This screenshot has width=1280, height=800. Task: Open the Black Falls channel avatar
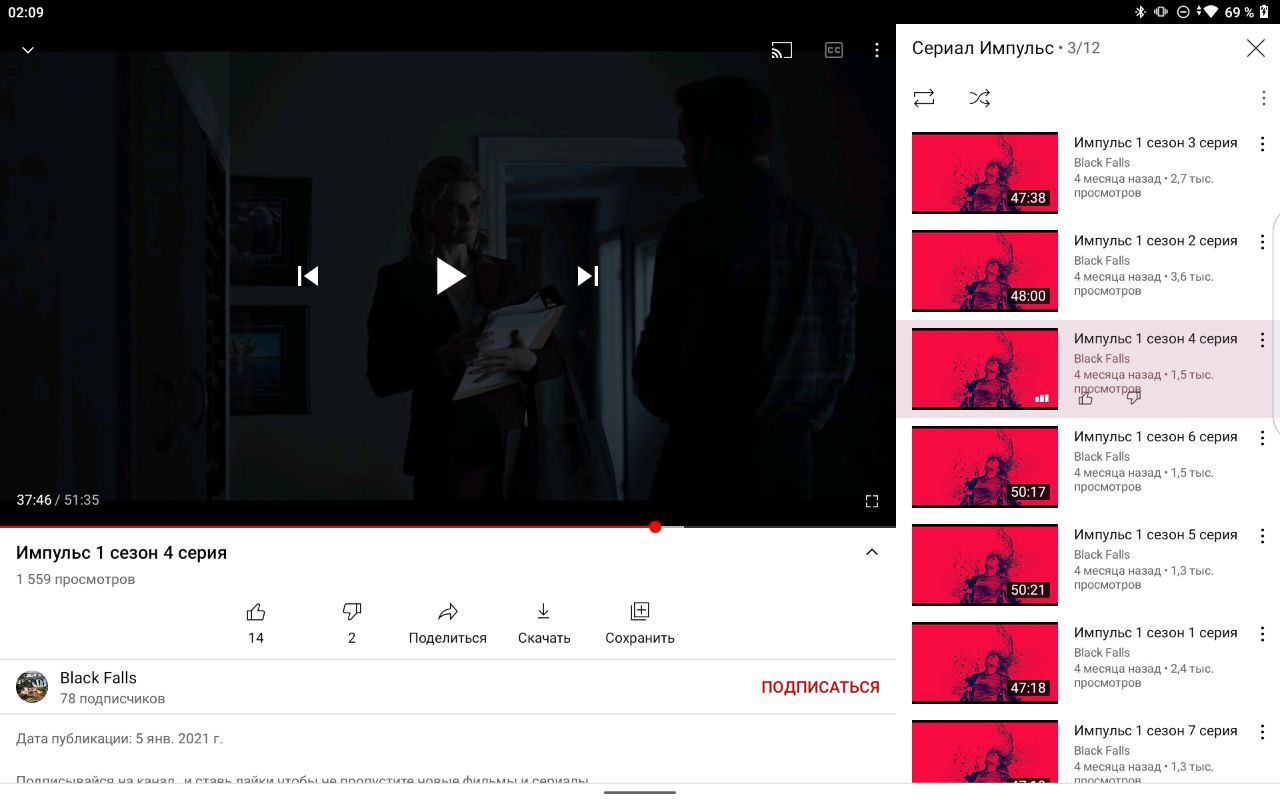[32, 687]
